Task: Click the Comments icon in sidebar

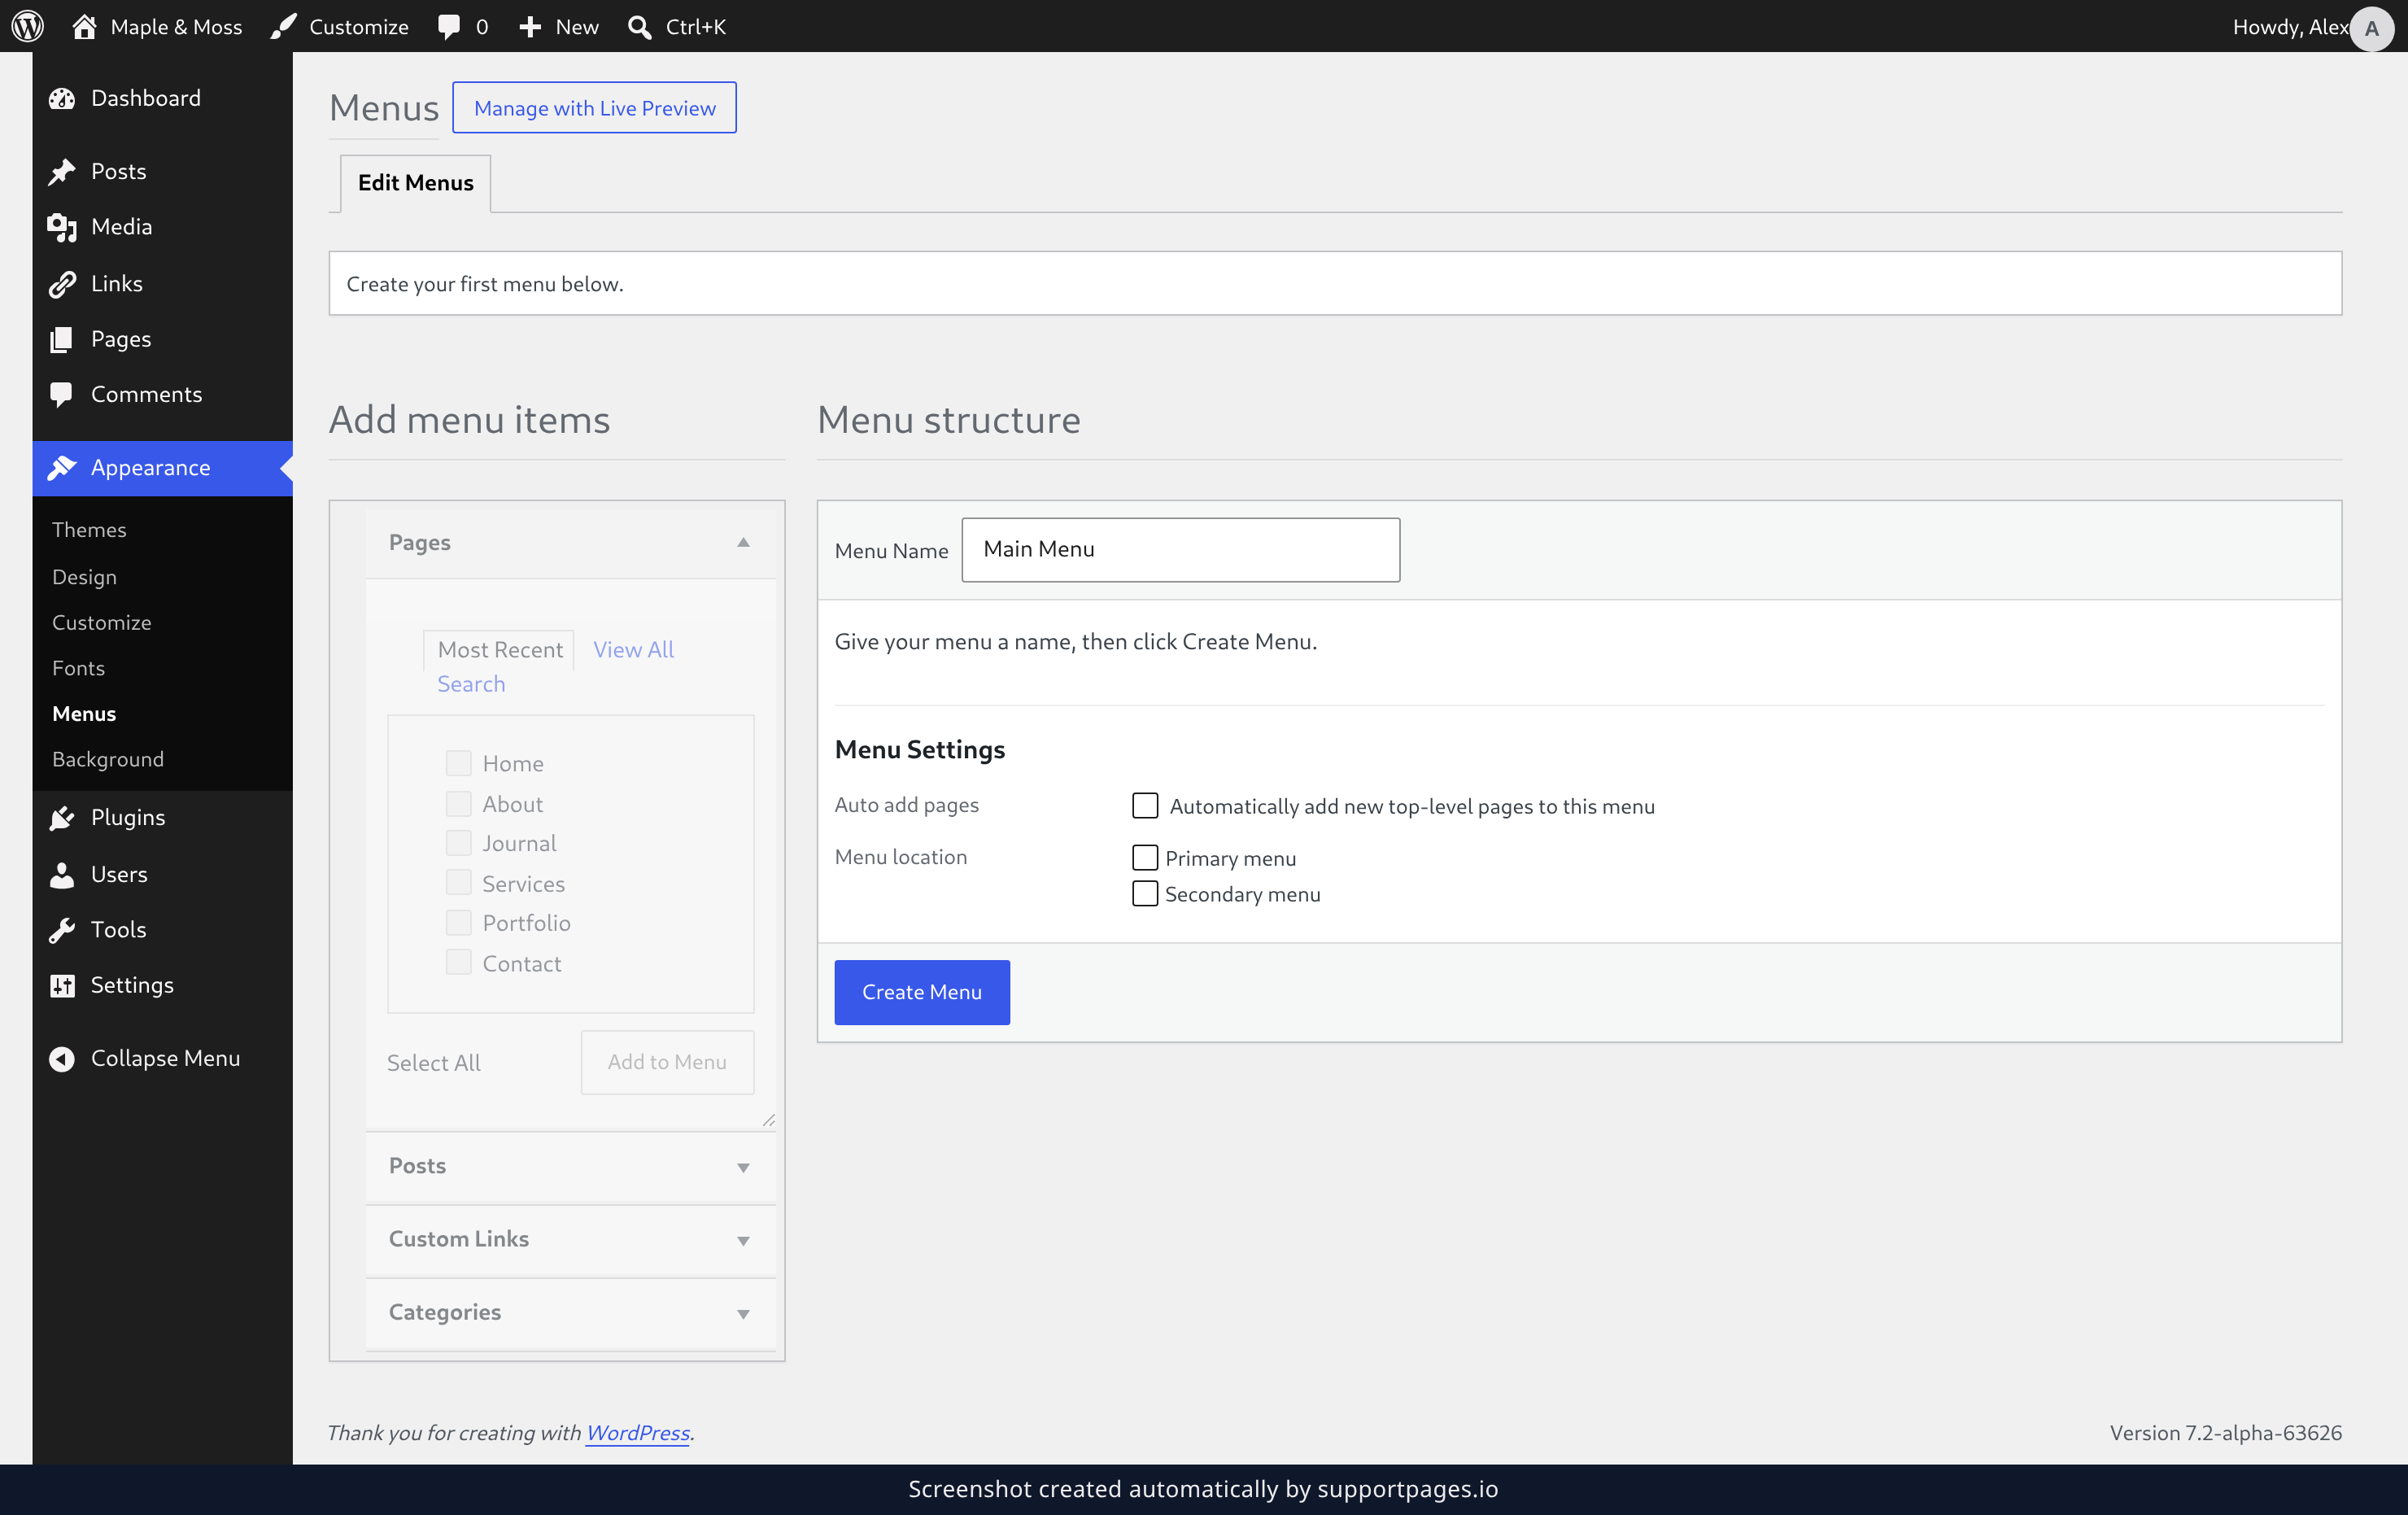Action: pos(62,395)
